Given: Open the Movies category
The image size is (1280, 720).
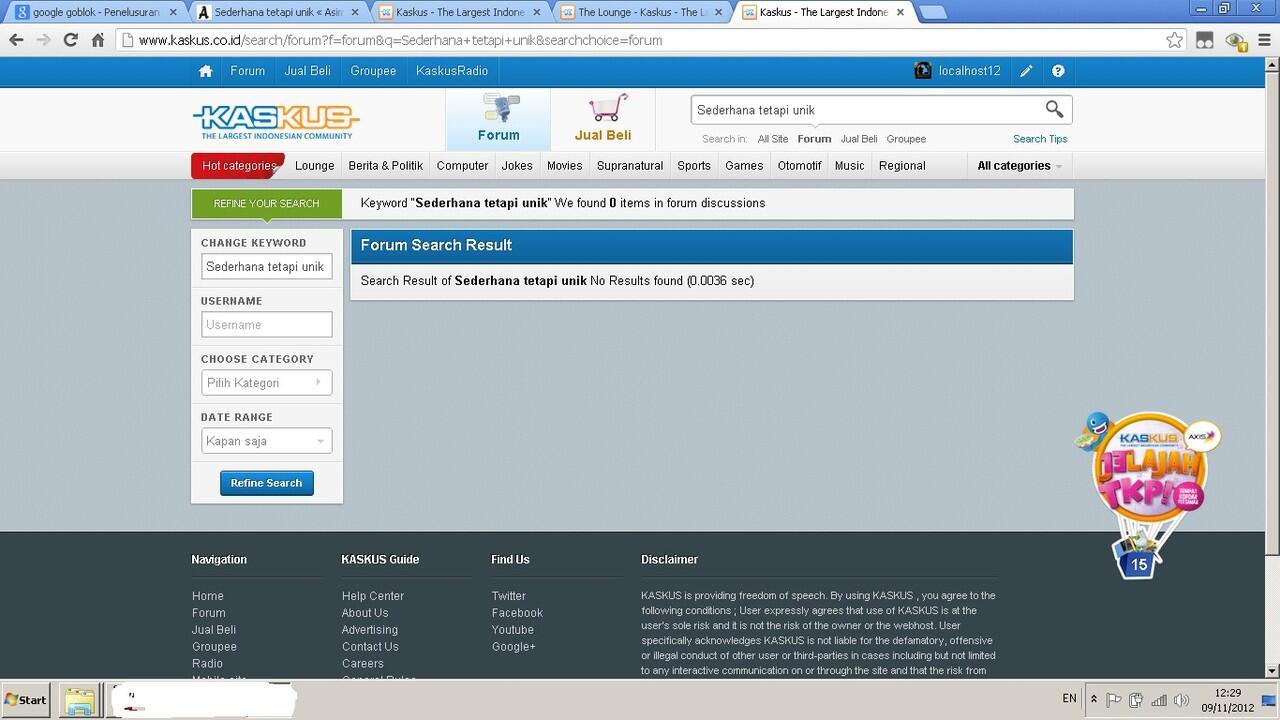Looking at the screenshot, I should click(x=564, y=166).
